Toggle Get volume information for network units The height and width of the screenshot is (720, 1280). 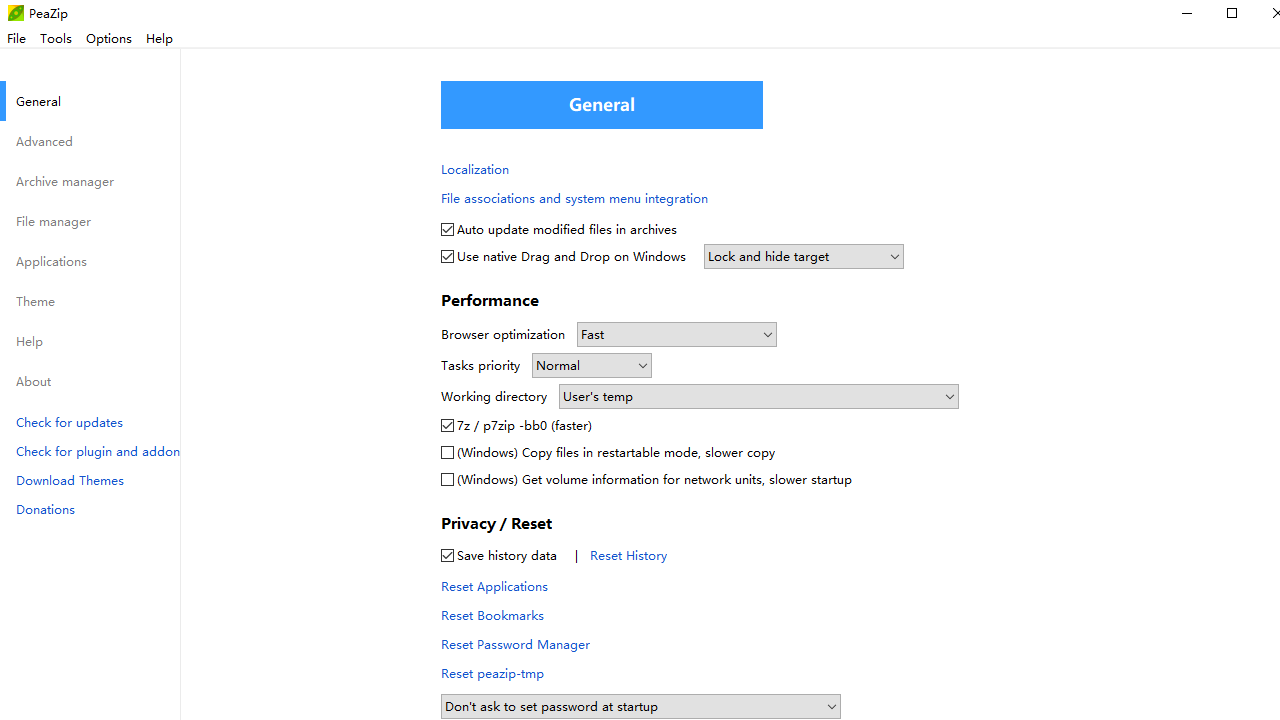coord(448,480)
